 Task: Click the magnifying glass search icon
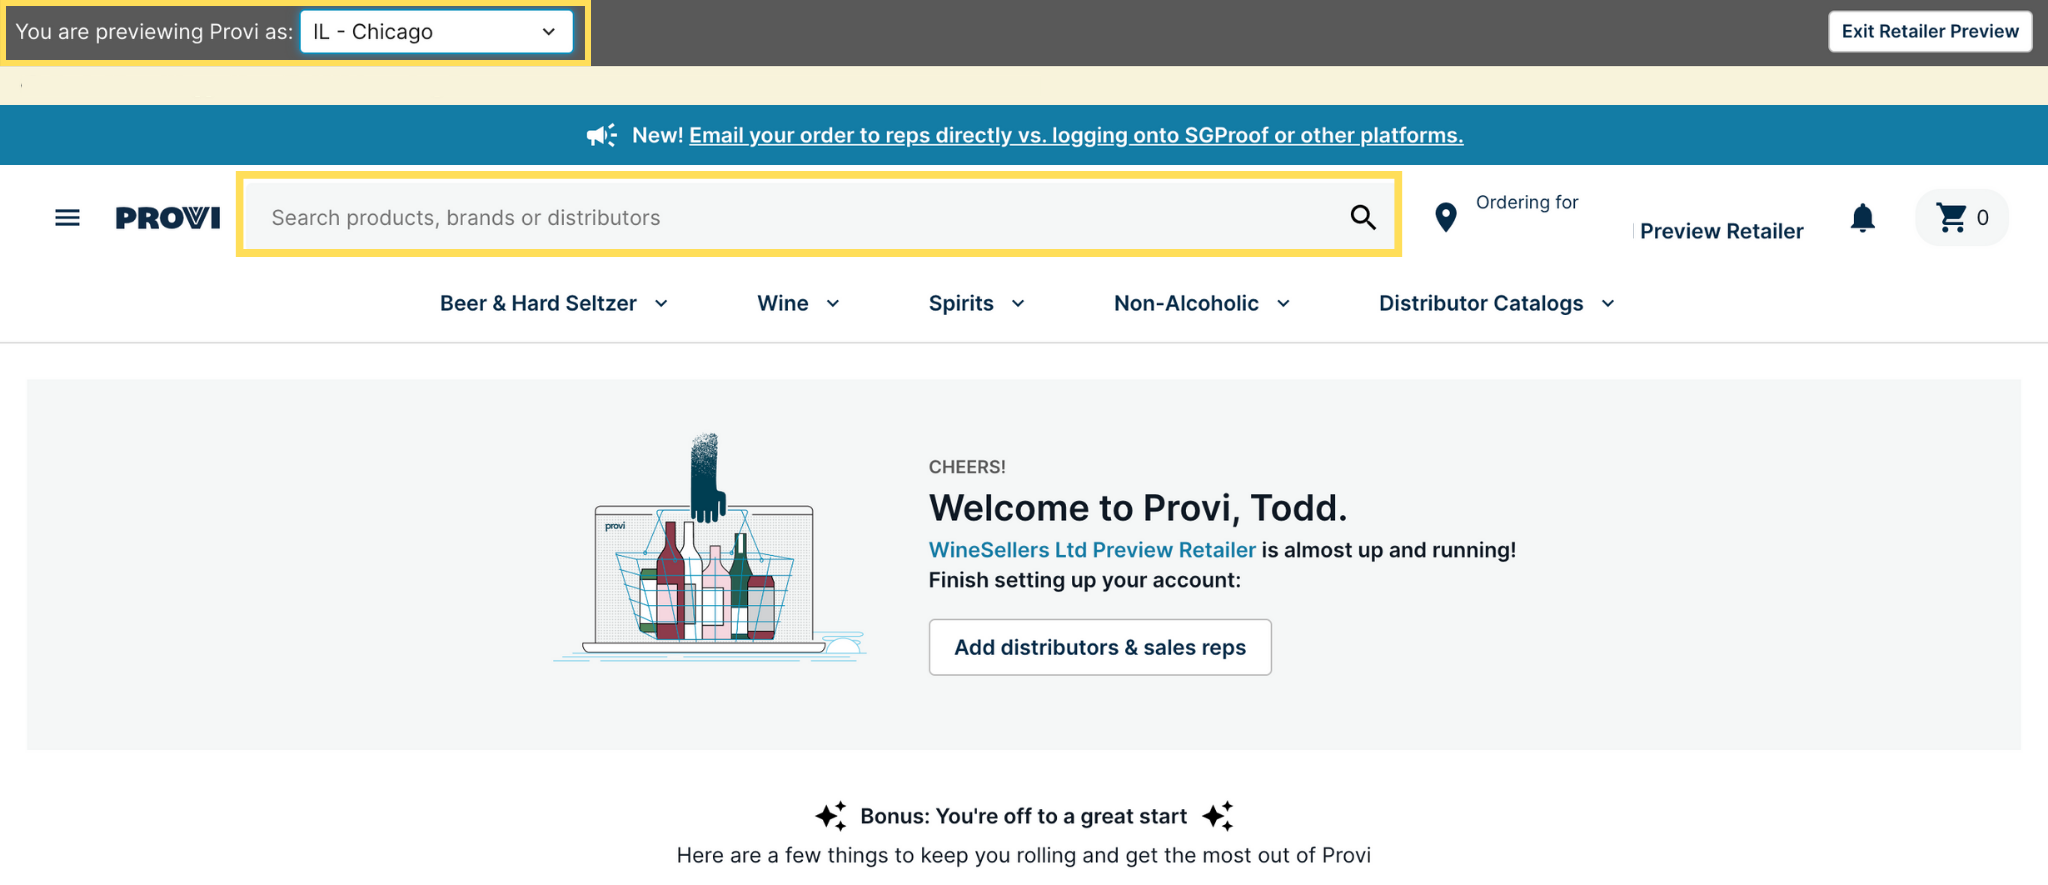point(1363,217)
